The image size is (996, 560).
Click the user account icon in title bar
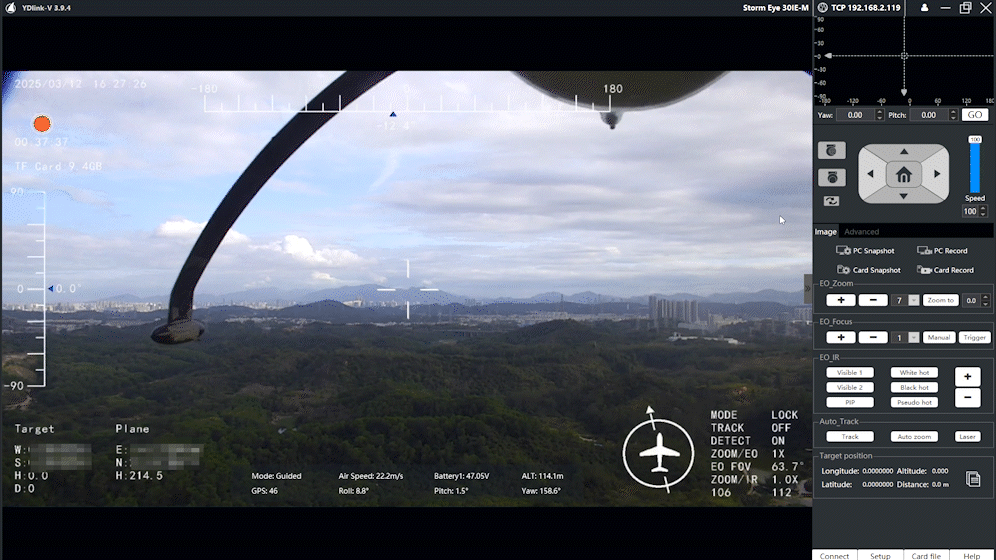[x=924, y=8]
